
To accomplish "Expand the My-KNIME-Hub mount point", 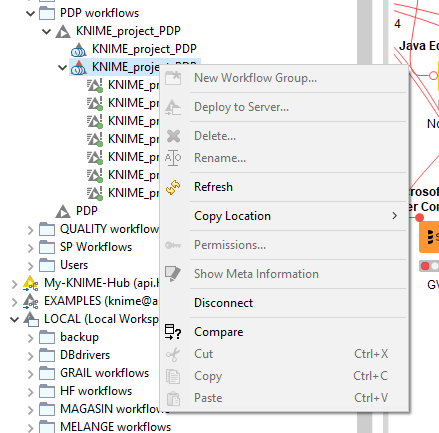I will click(14, 284).
